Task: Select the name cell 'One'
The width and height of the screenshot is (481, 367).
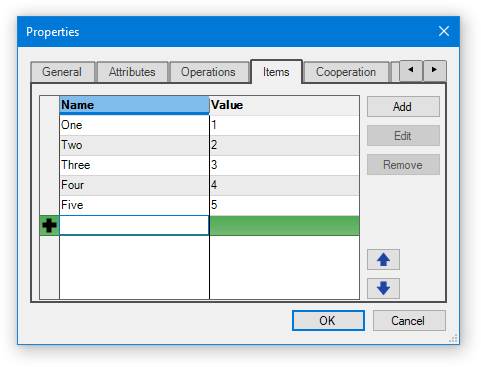Action: point(134,125)
